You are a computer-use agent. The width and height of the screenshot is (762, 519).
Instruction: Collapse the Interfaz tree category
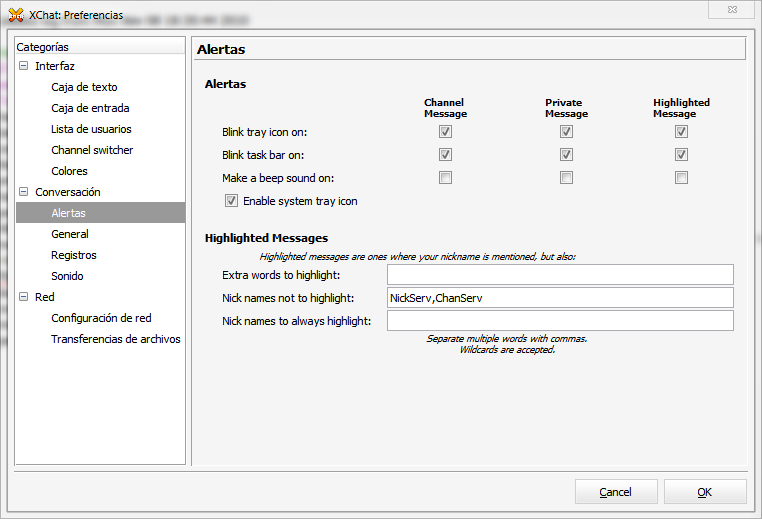click(23, 66)
